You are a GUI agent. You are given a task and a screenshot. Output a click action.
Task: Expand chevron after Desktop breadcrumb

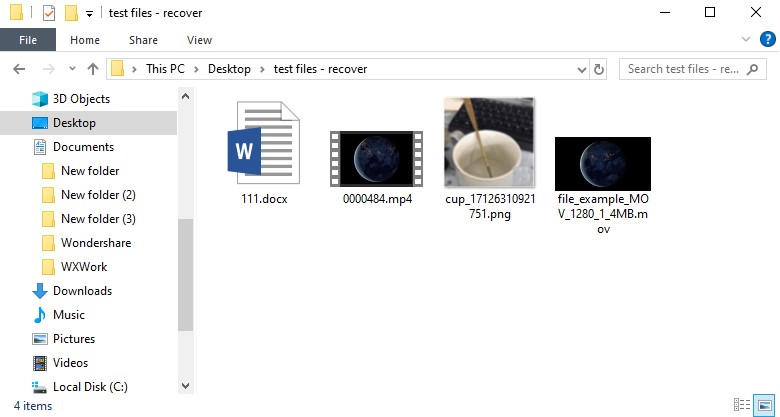[x=262, y=69]
